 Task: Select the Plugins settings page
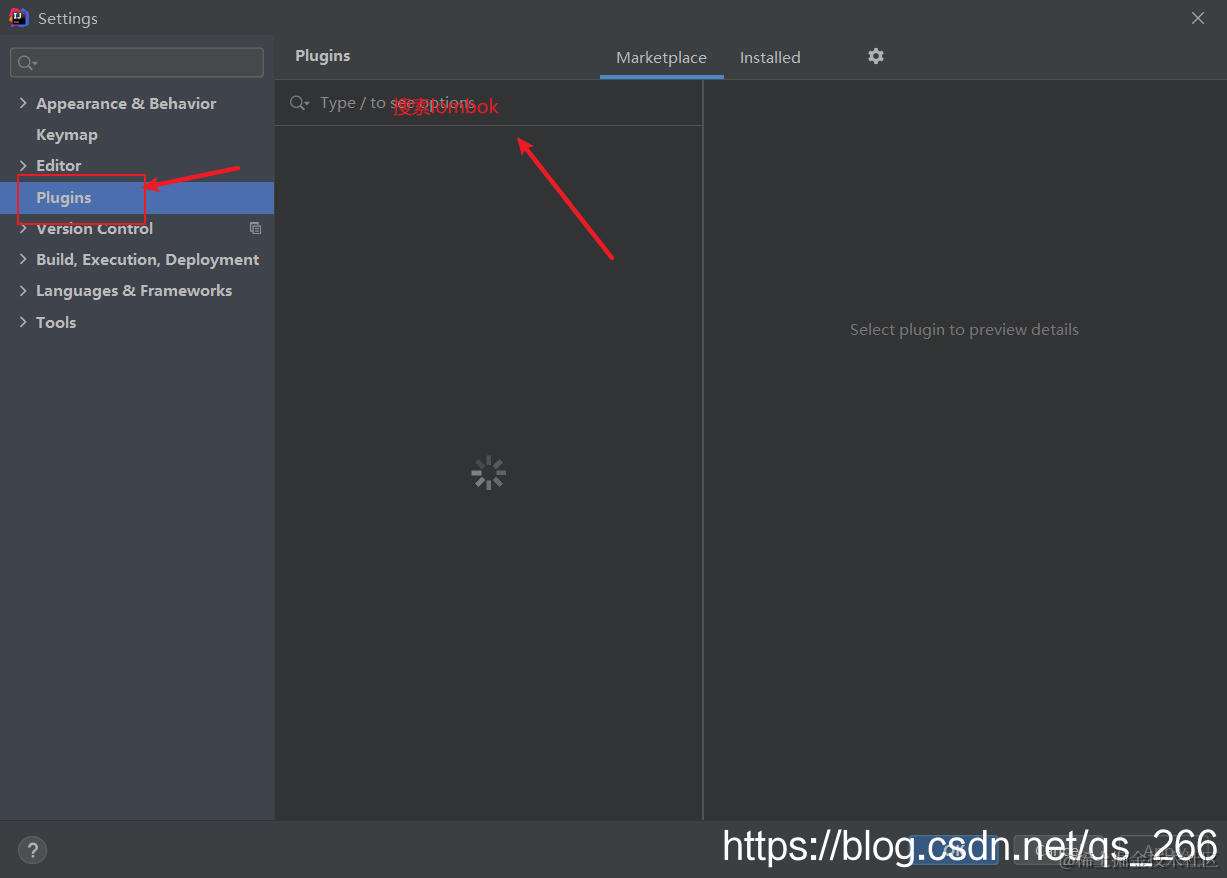point(137,197)
